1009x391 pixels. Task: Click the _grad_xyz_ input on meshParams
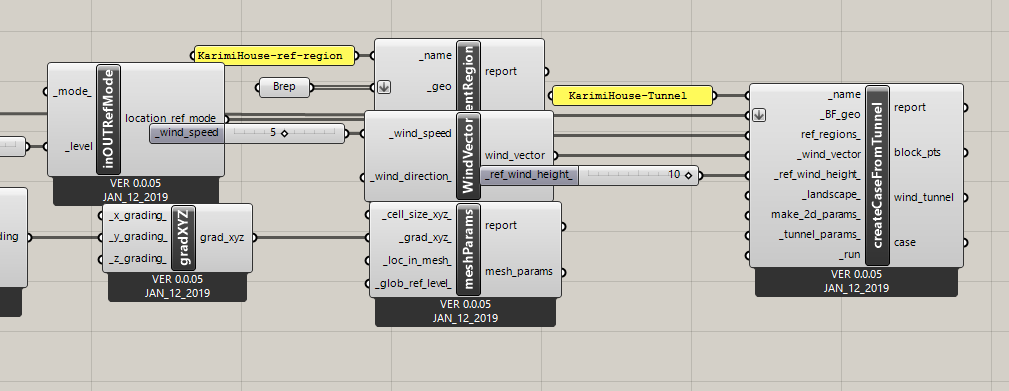click(425, 237)
